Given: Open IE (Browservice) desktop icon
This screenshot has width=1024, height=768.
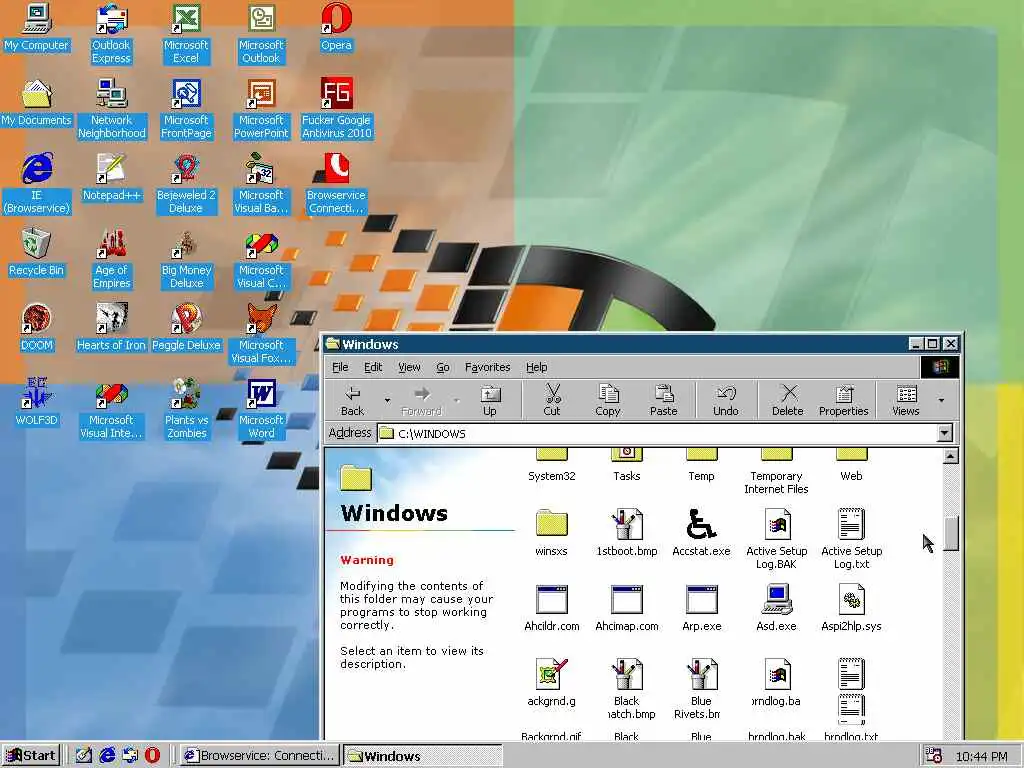Looking at the screenshot, I should [37, 184].
